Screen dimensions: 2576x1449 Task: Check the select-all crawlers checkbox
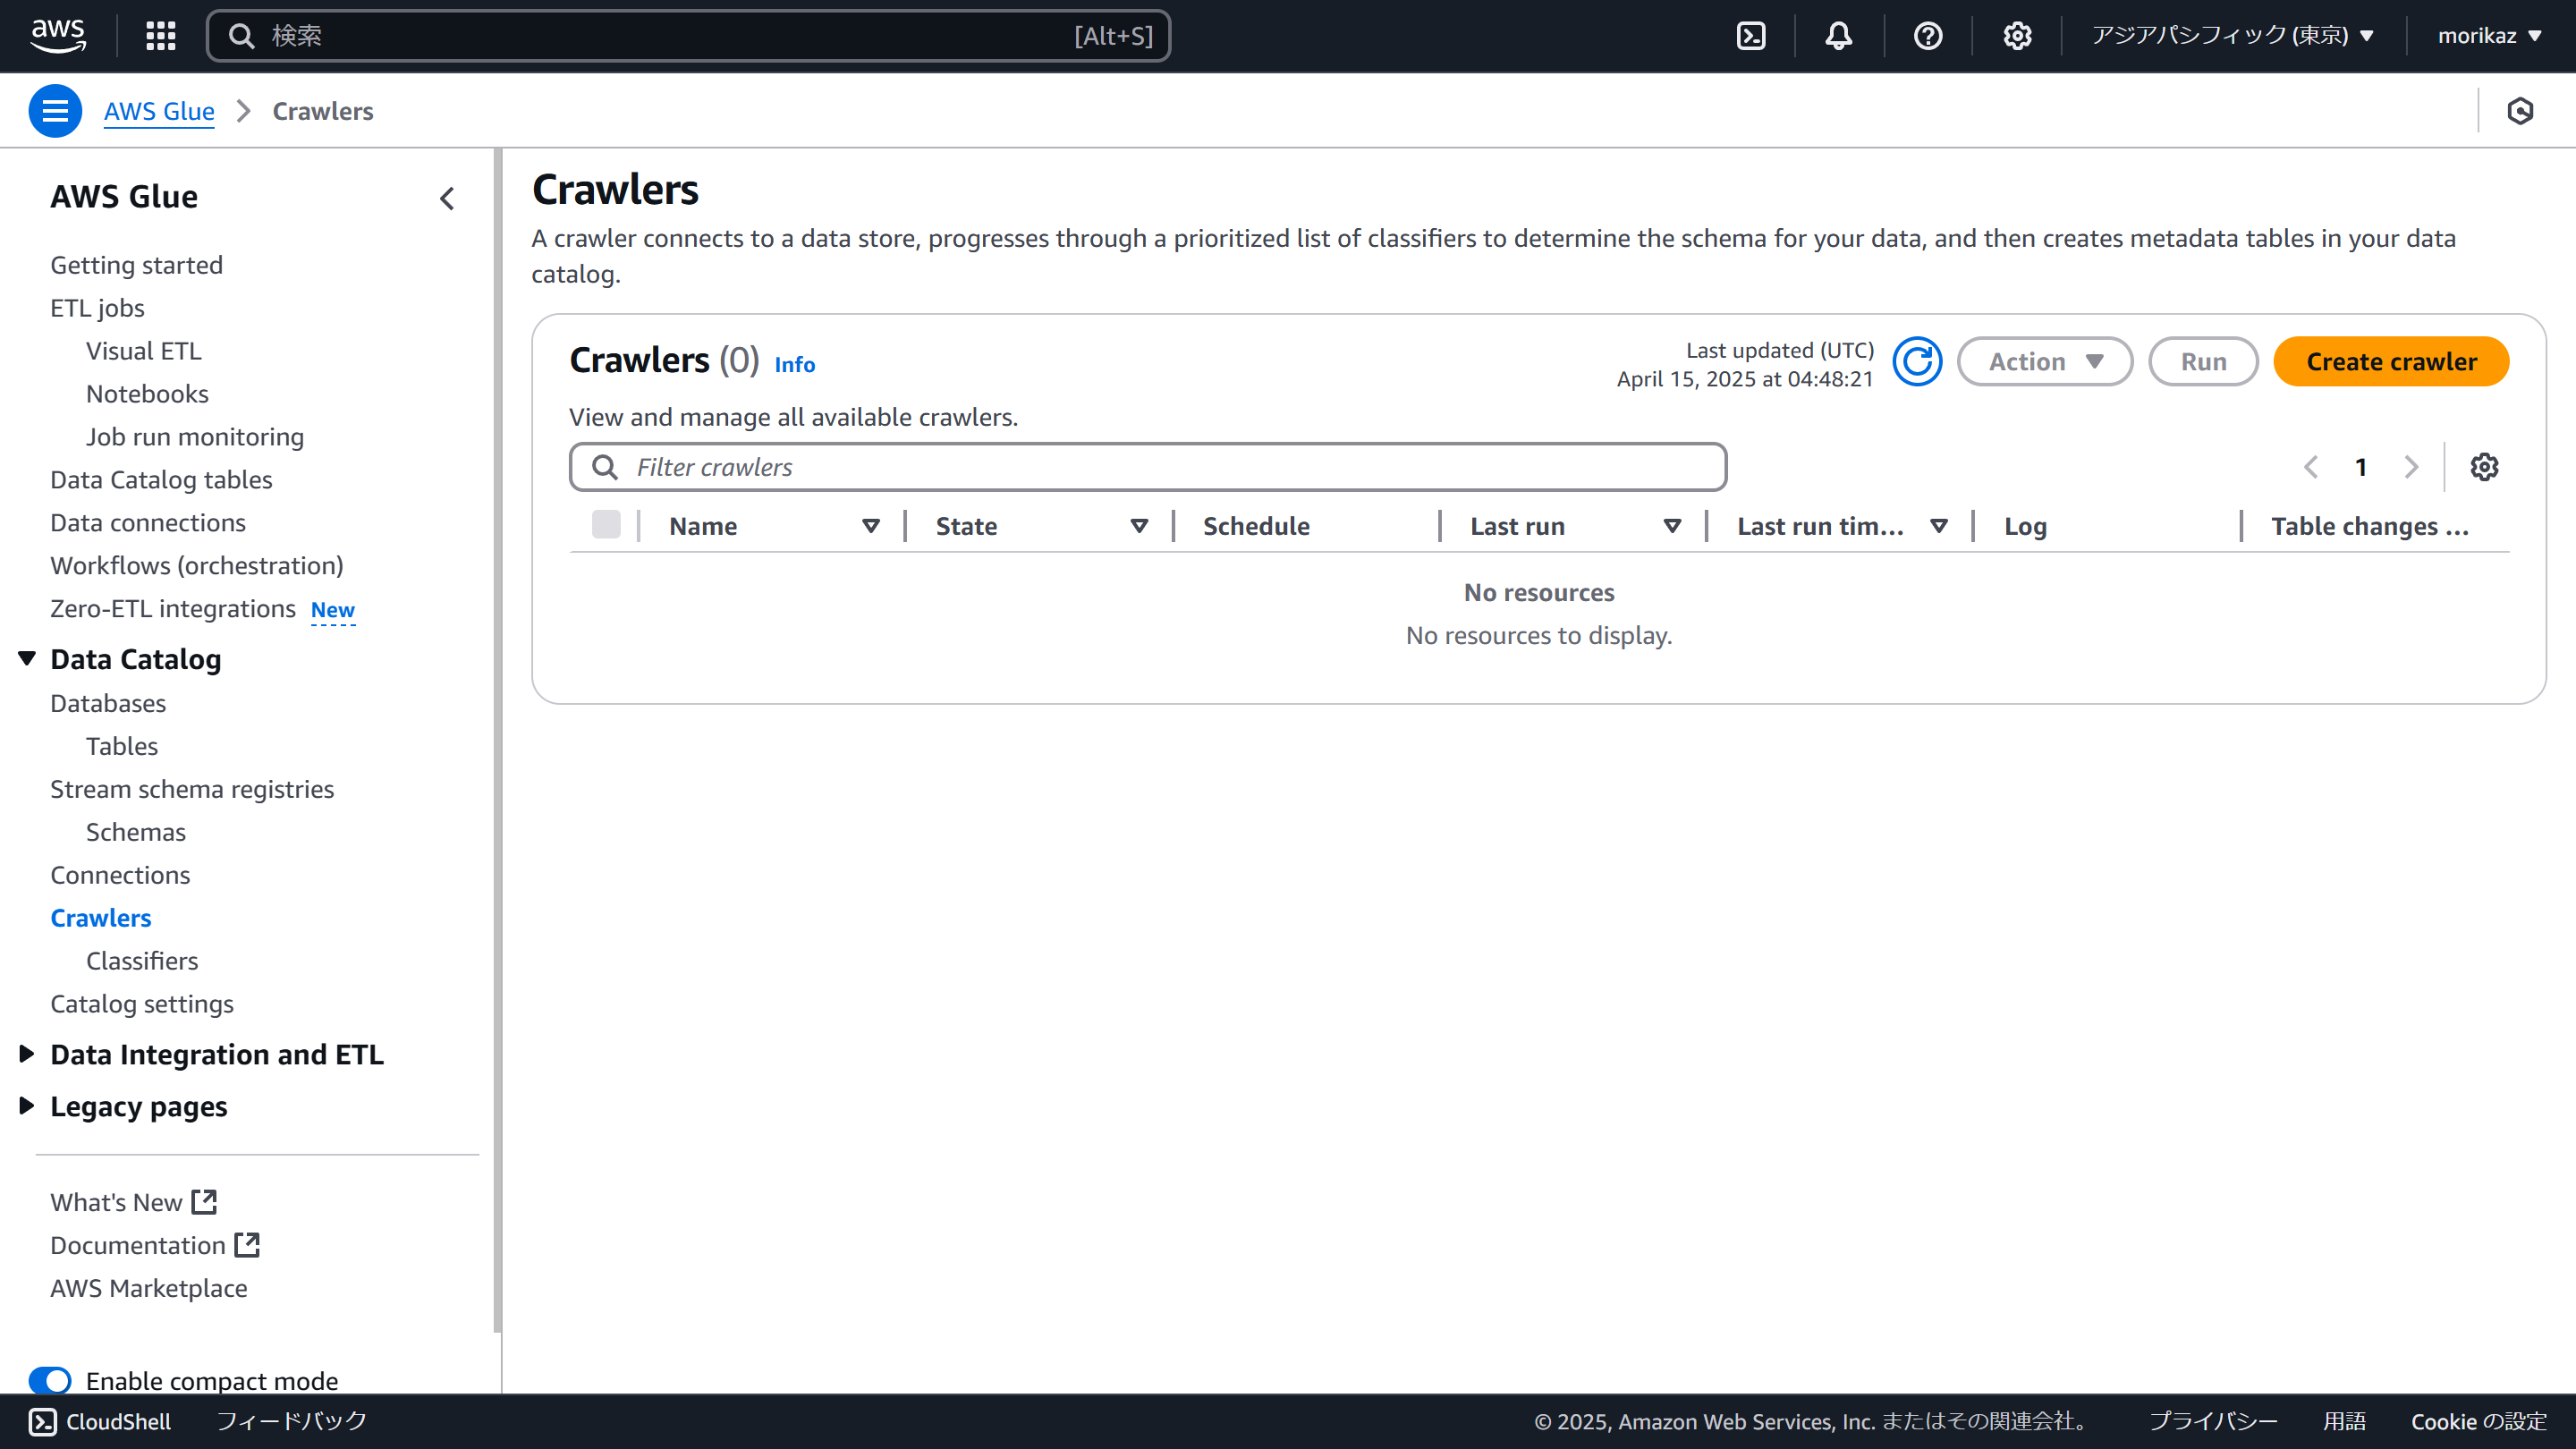606,525
